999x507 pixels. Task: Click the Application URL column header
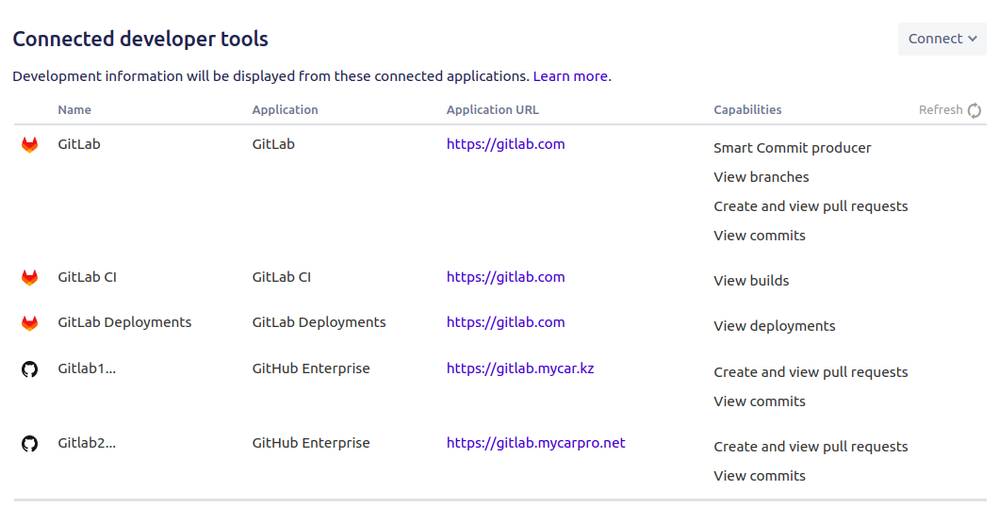coord(492,110)
